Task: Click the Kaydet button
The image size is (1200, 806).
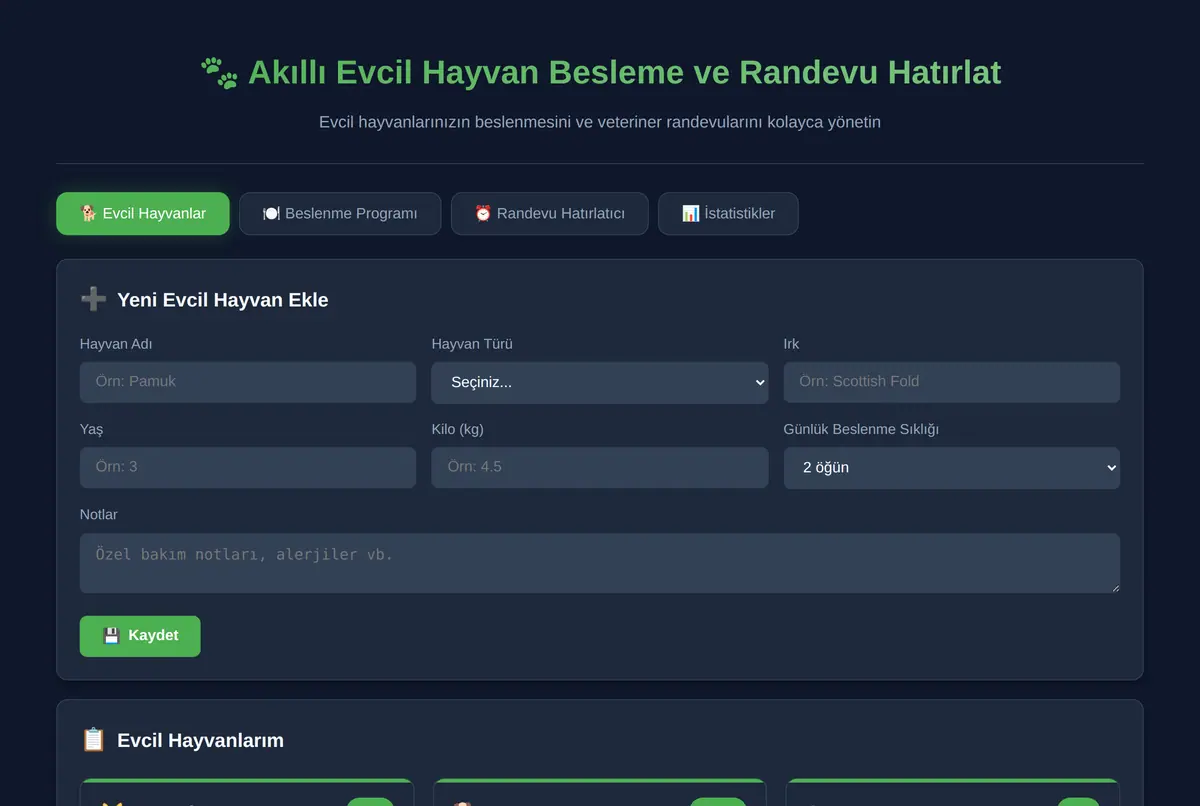Action: pos(140,636)
